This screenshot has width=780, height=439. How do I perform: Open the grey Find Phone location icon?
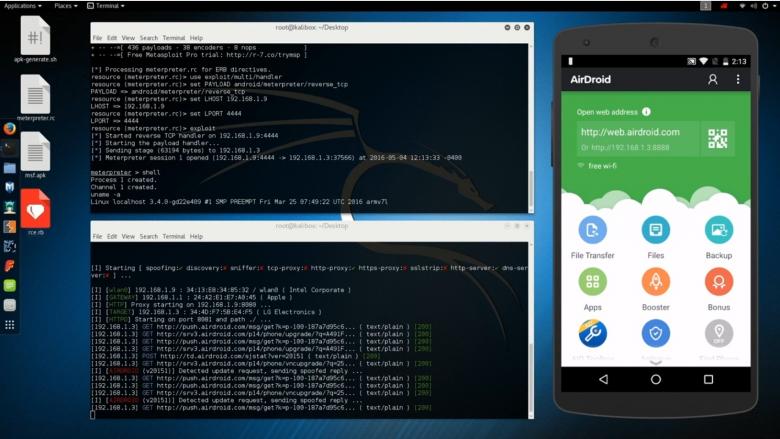click(x=719, y=333)
